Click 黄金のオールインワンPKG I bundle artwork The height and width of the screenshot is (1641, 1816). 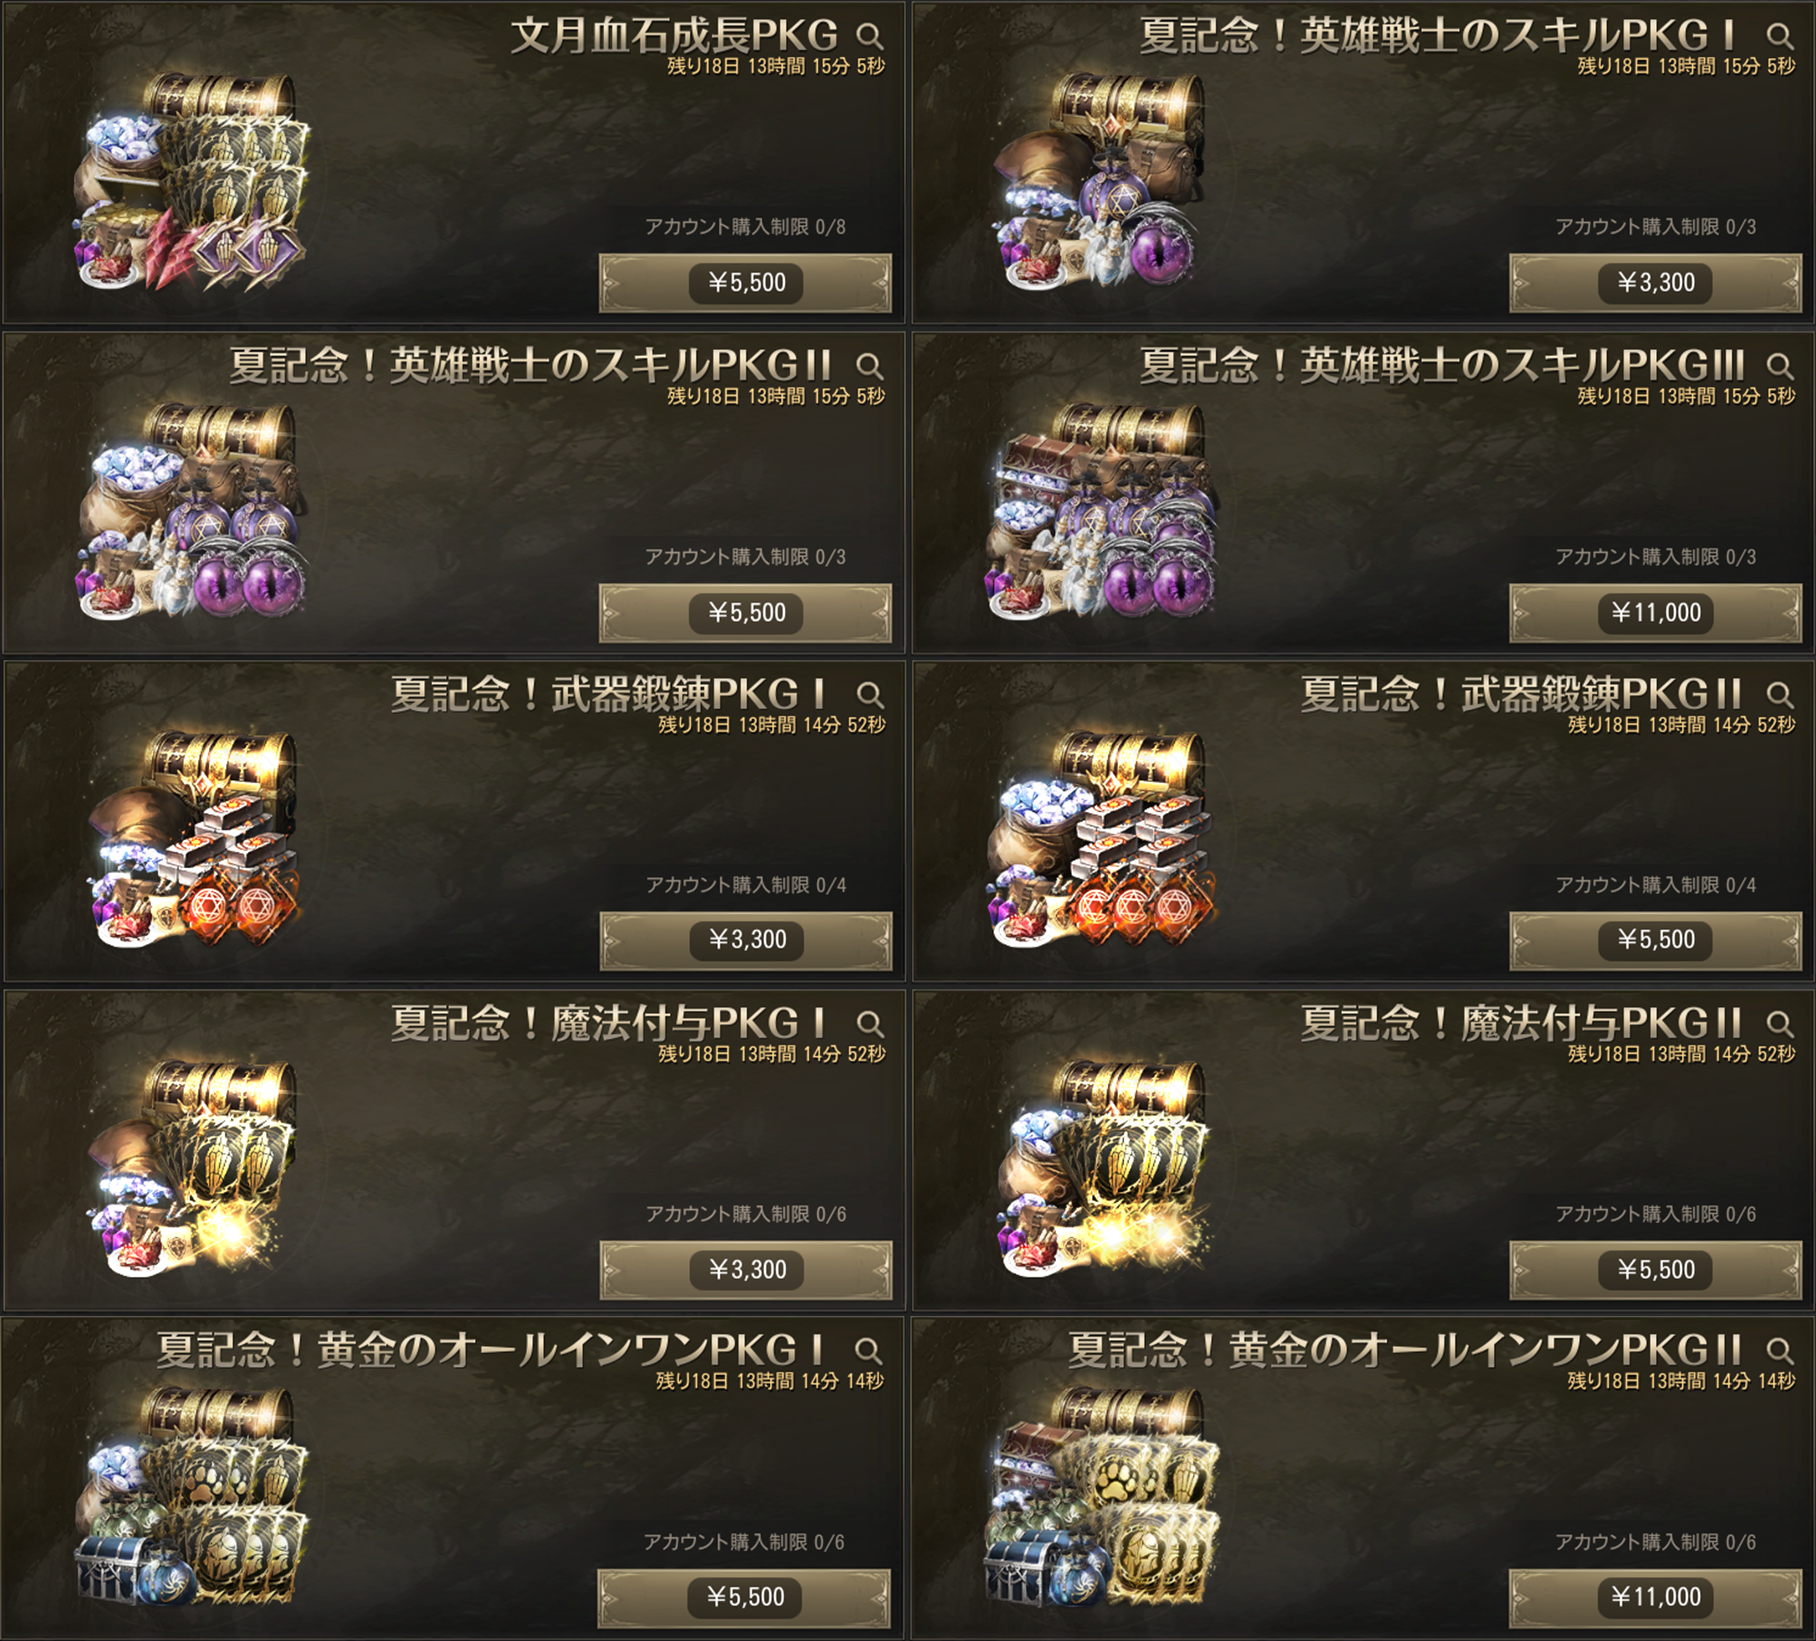tap(192, 1497)
